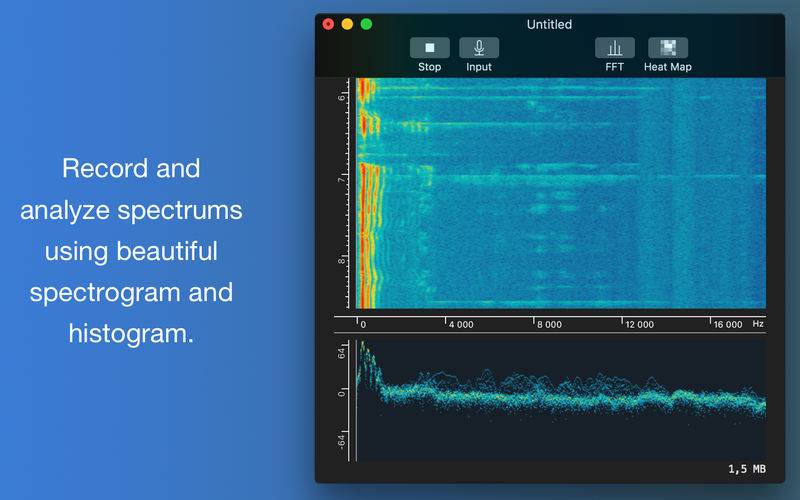Click the 4 000 frequency axis label
Viewport: 800px width, 500px height.
(x=461, y=324)
